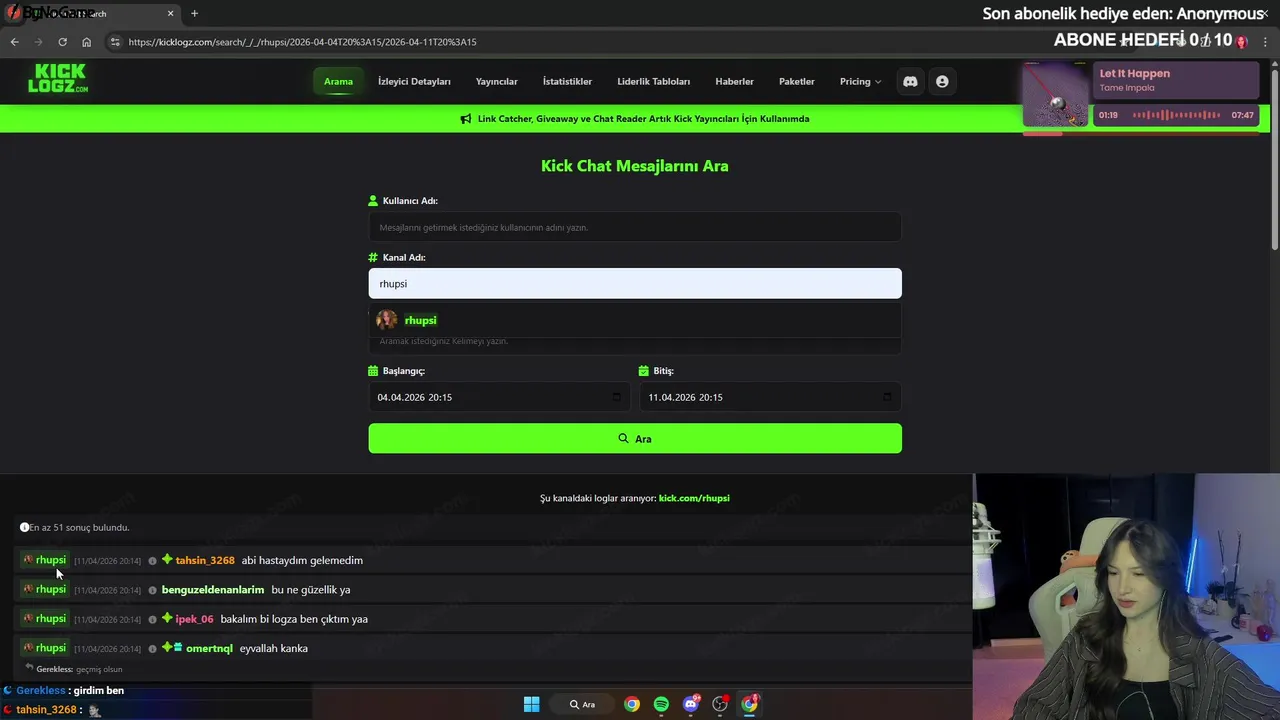
Task: Click the KickLogz logo
Action: coord(58,79)
